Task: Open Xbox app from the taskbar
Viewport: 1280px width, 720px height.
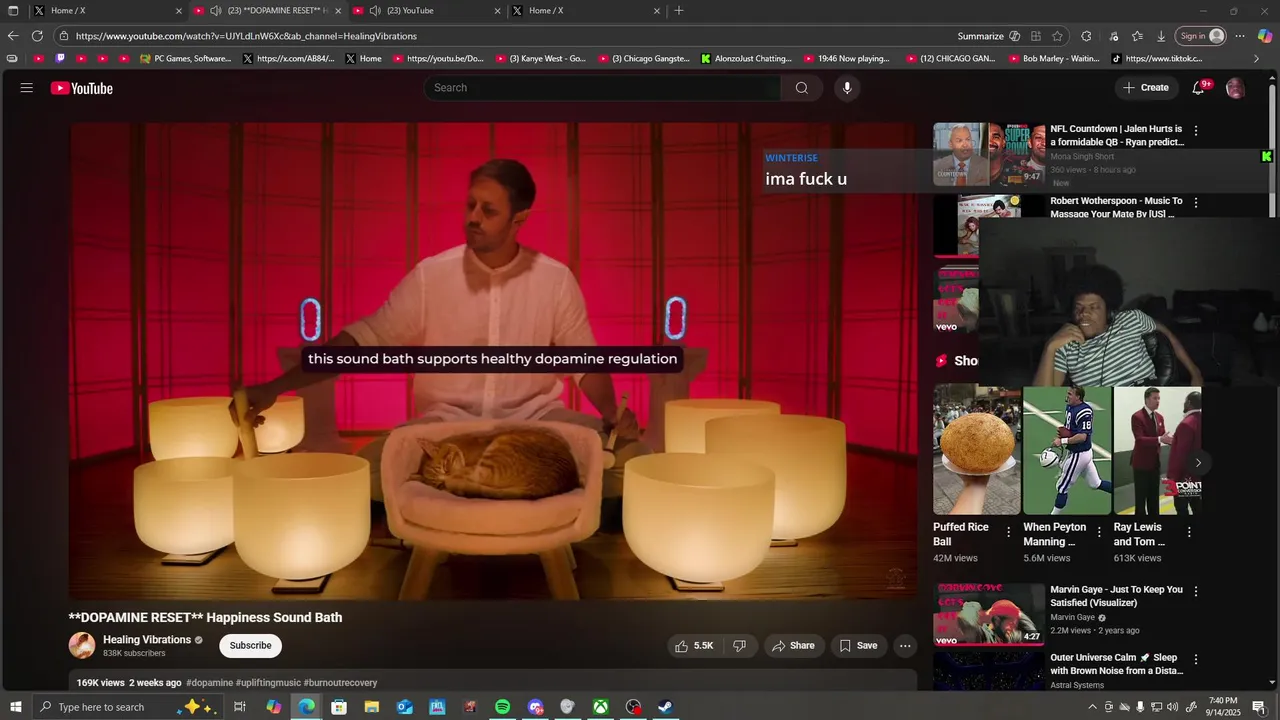Action: point(600,707)
